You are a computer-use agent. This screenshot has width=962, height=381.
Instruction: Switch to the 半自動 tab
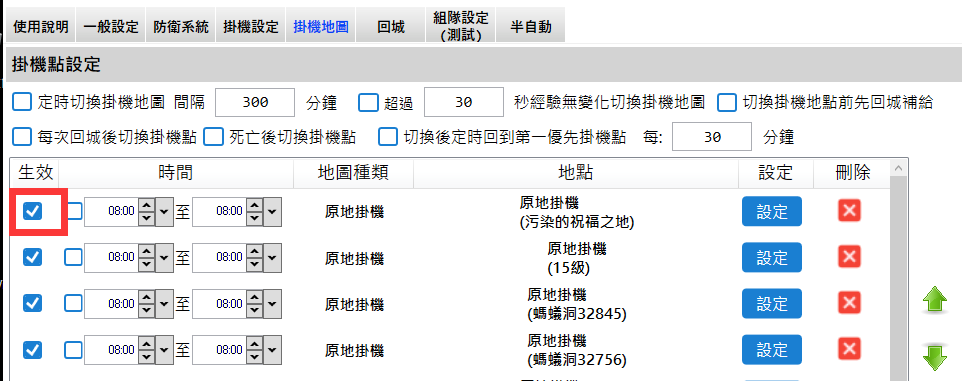(x=531, y=26)
